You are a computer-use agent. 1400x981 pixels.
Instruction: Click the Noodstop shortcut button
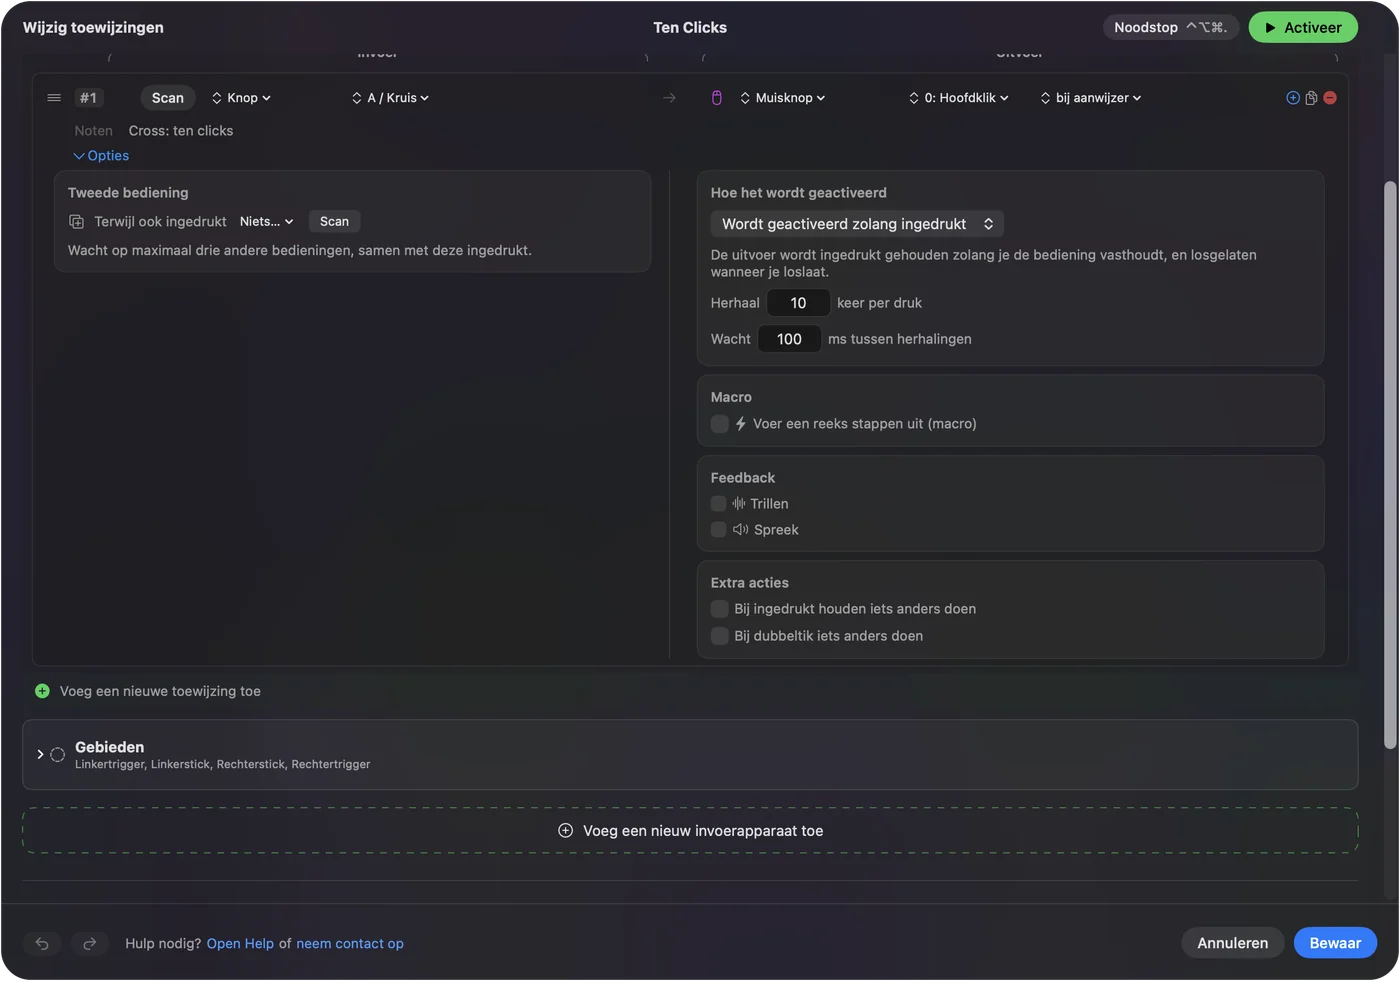click(1170, 28)
